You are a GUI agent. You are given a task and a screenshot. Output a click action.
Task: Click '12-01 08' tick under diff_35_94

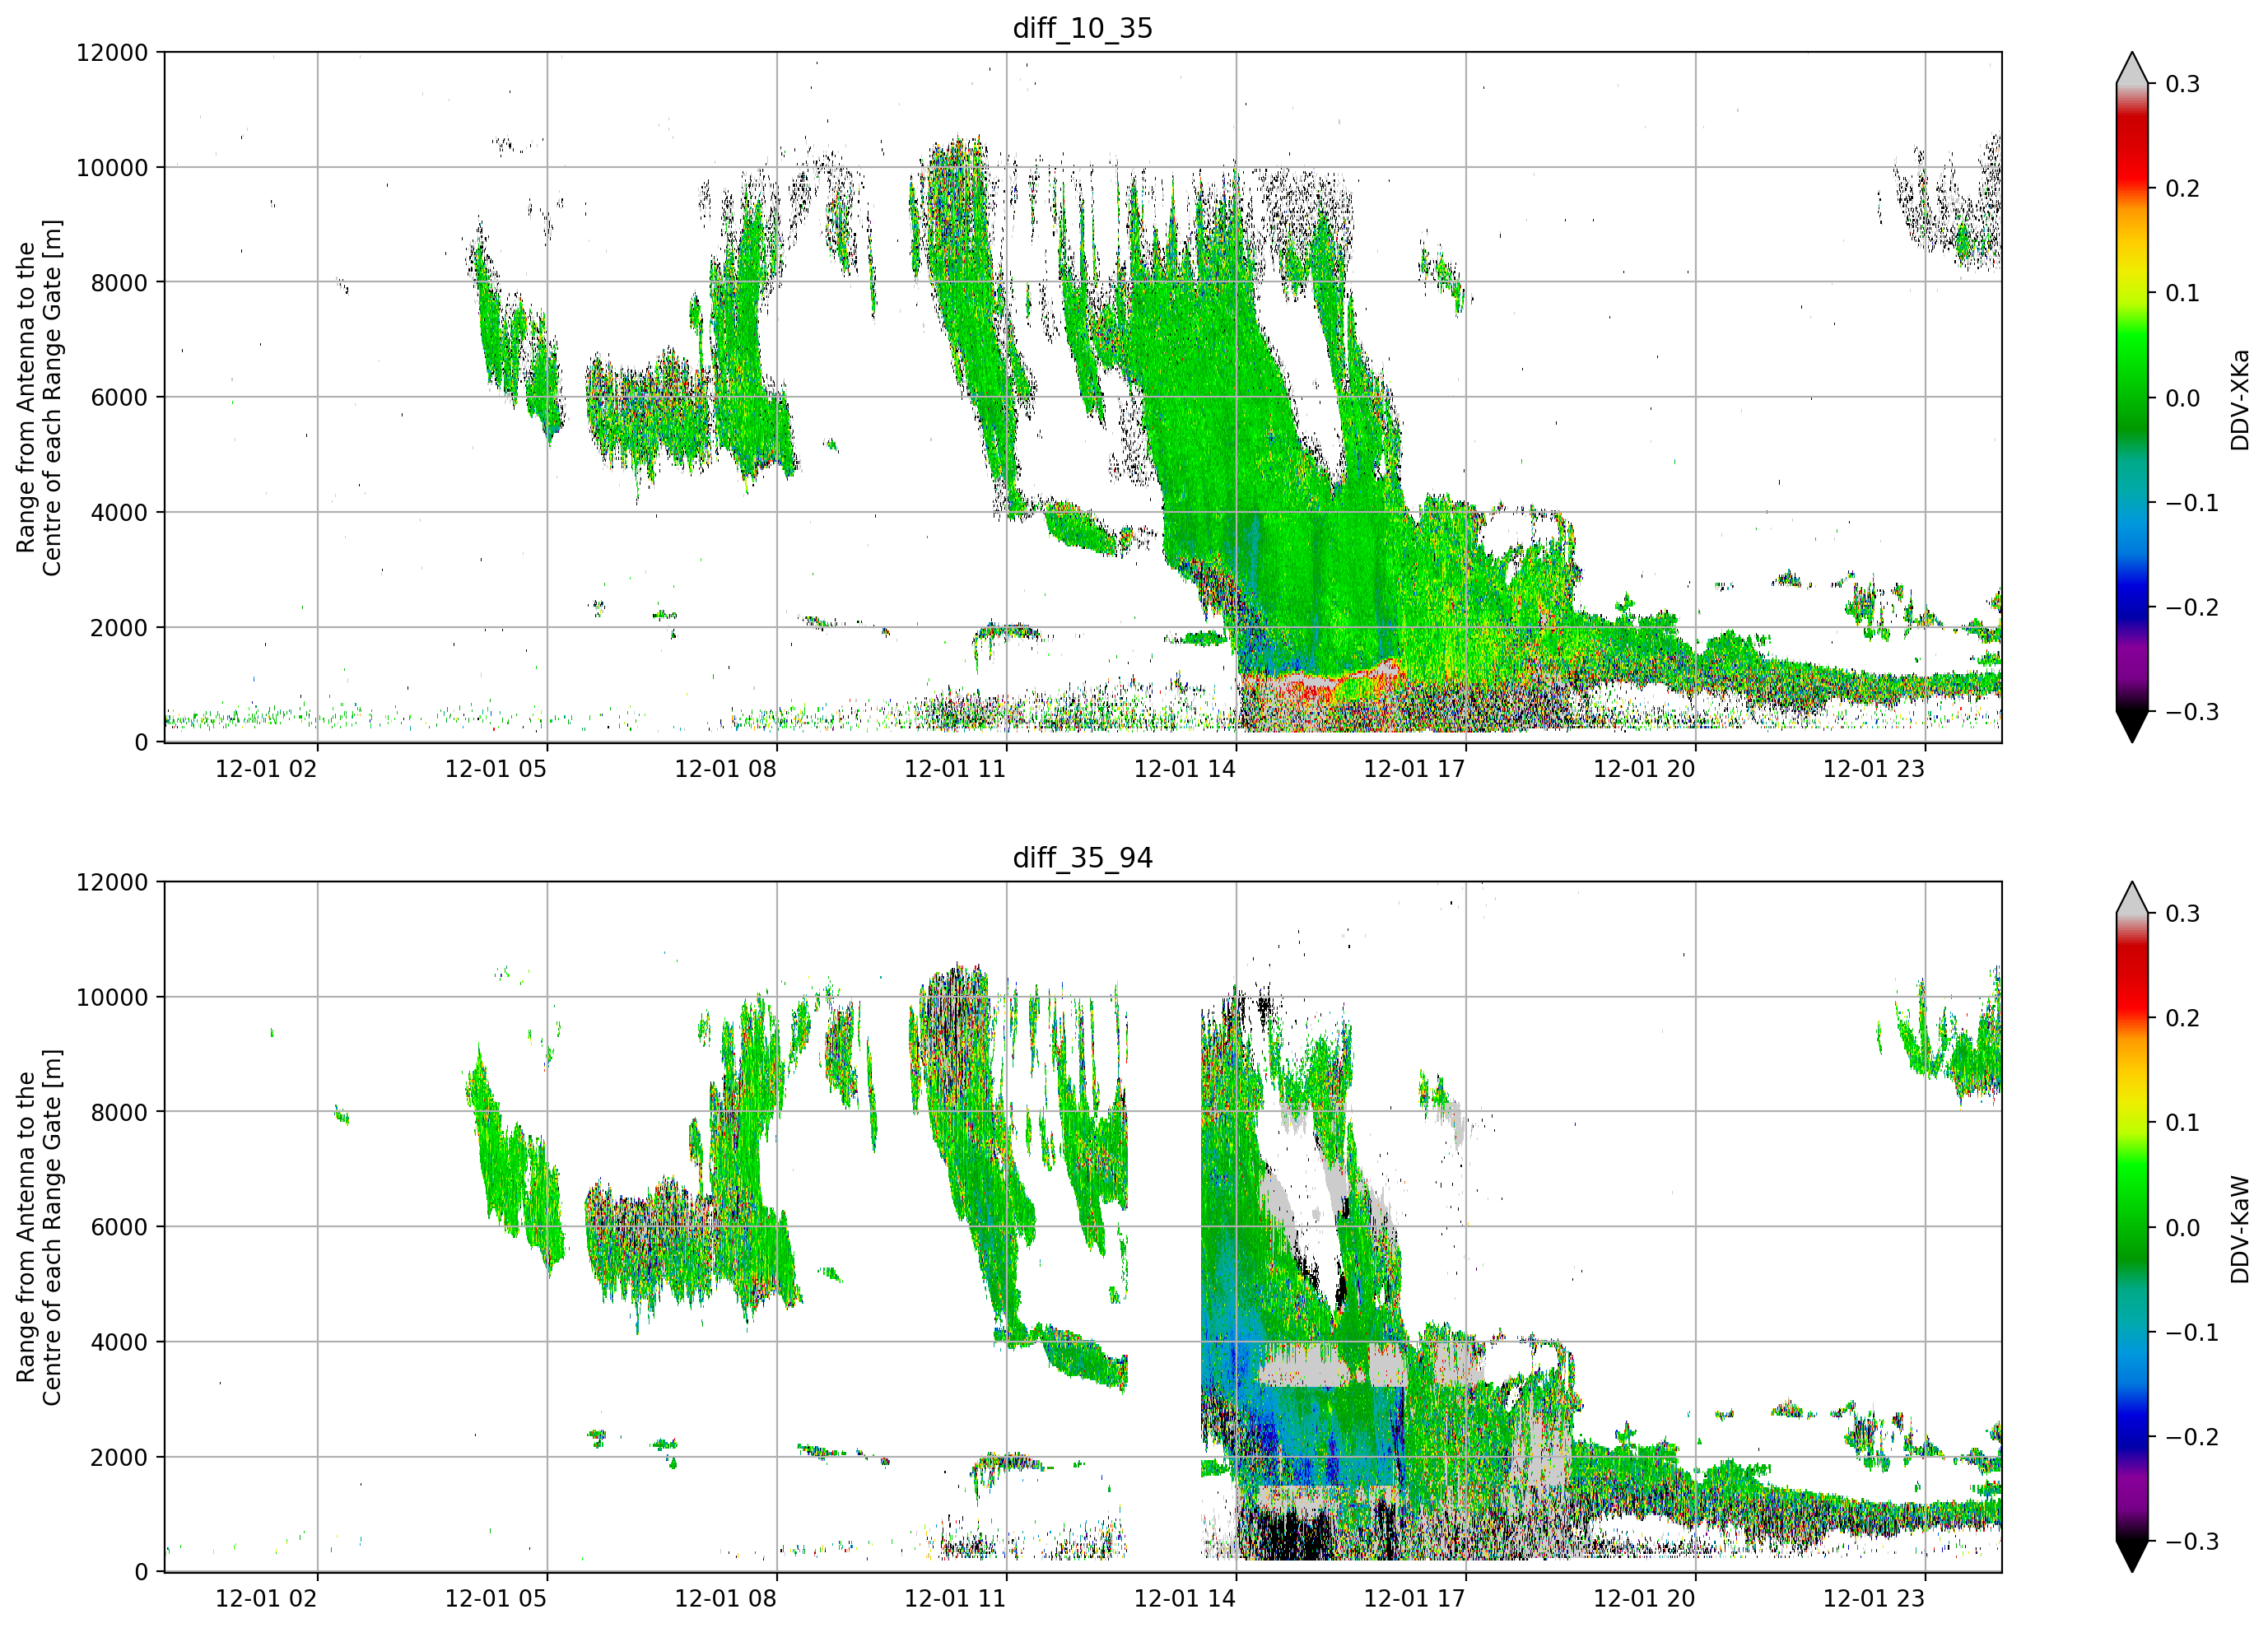click(725, 1598)
